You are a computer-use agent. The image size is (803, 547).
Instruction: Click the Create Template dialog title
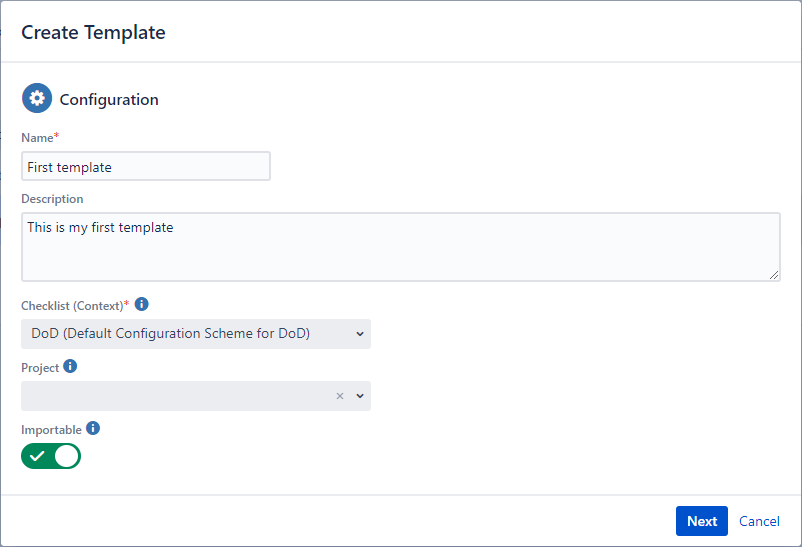click(x=93, y=32)
